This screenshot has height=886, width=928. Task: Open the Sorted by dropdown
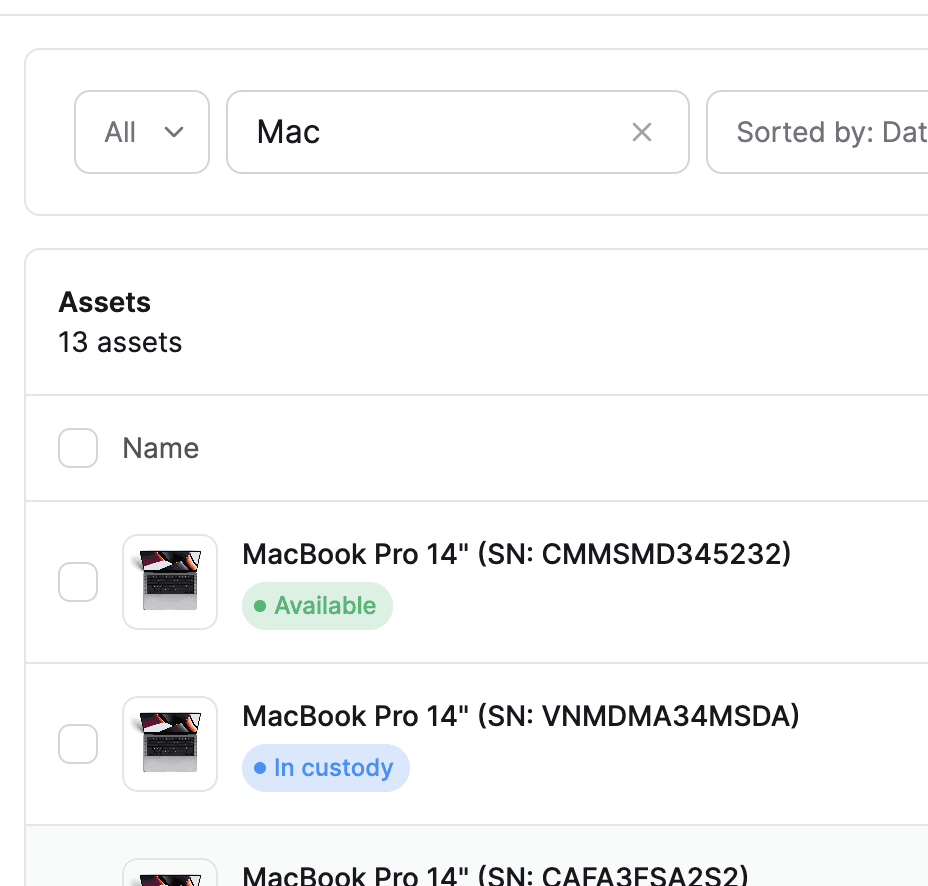tap(817, 132)
